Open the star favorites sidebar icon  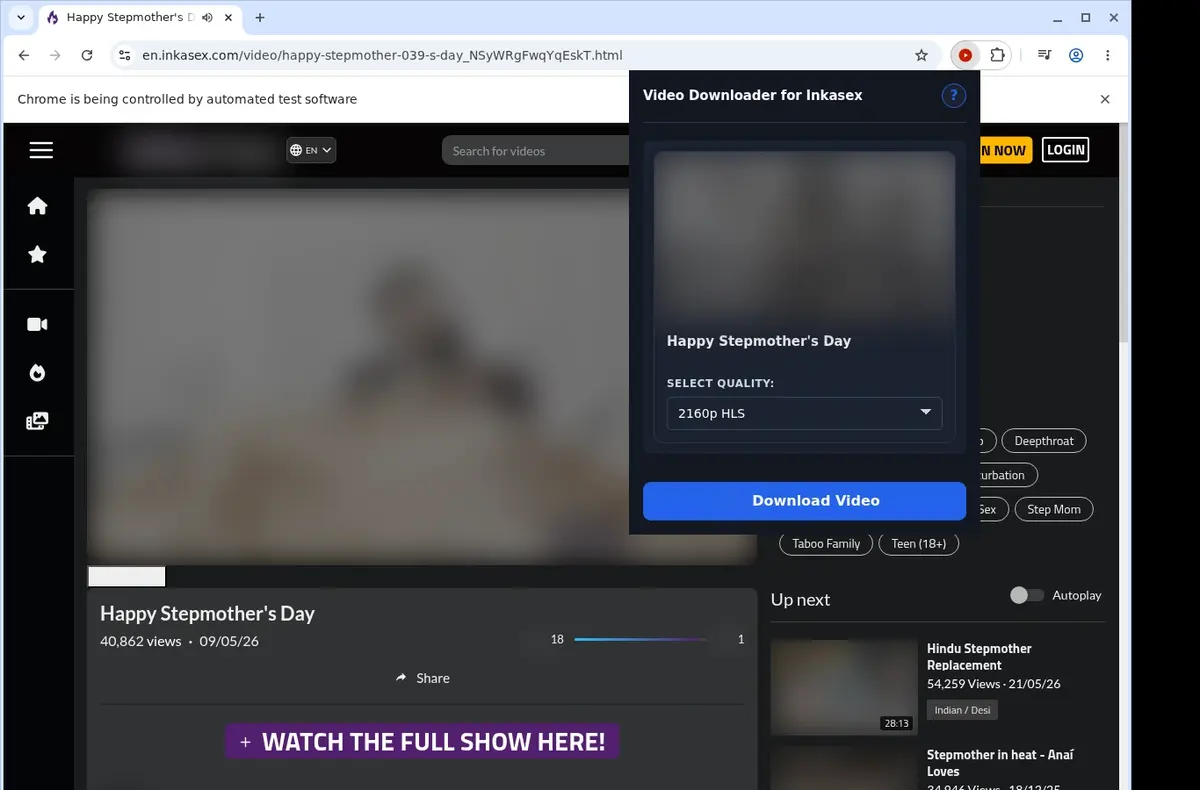37,255
